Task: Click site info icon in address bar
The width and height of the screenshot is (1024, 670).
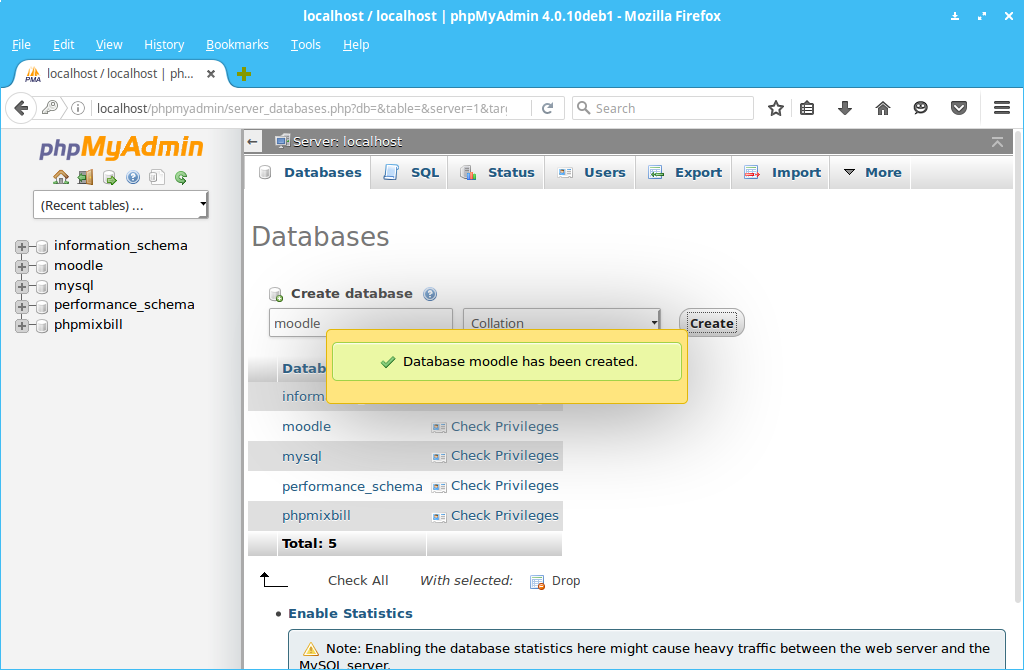Action: point(78,108)
